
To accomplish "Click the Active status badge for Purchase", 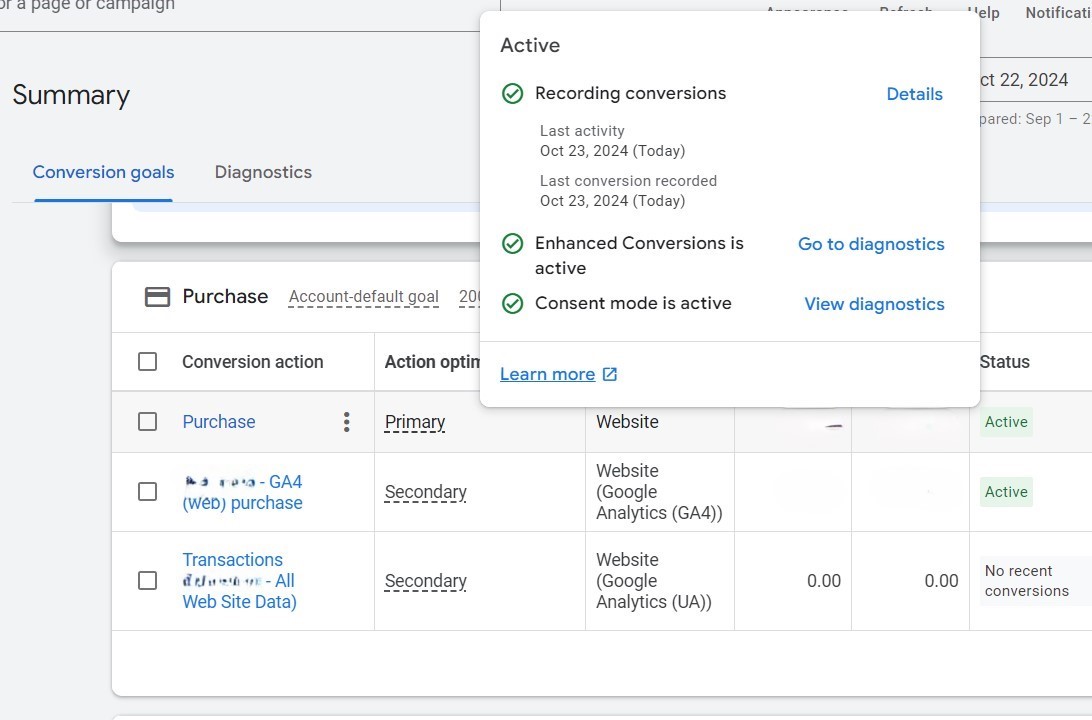I will coord(1006,422).
